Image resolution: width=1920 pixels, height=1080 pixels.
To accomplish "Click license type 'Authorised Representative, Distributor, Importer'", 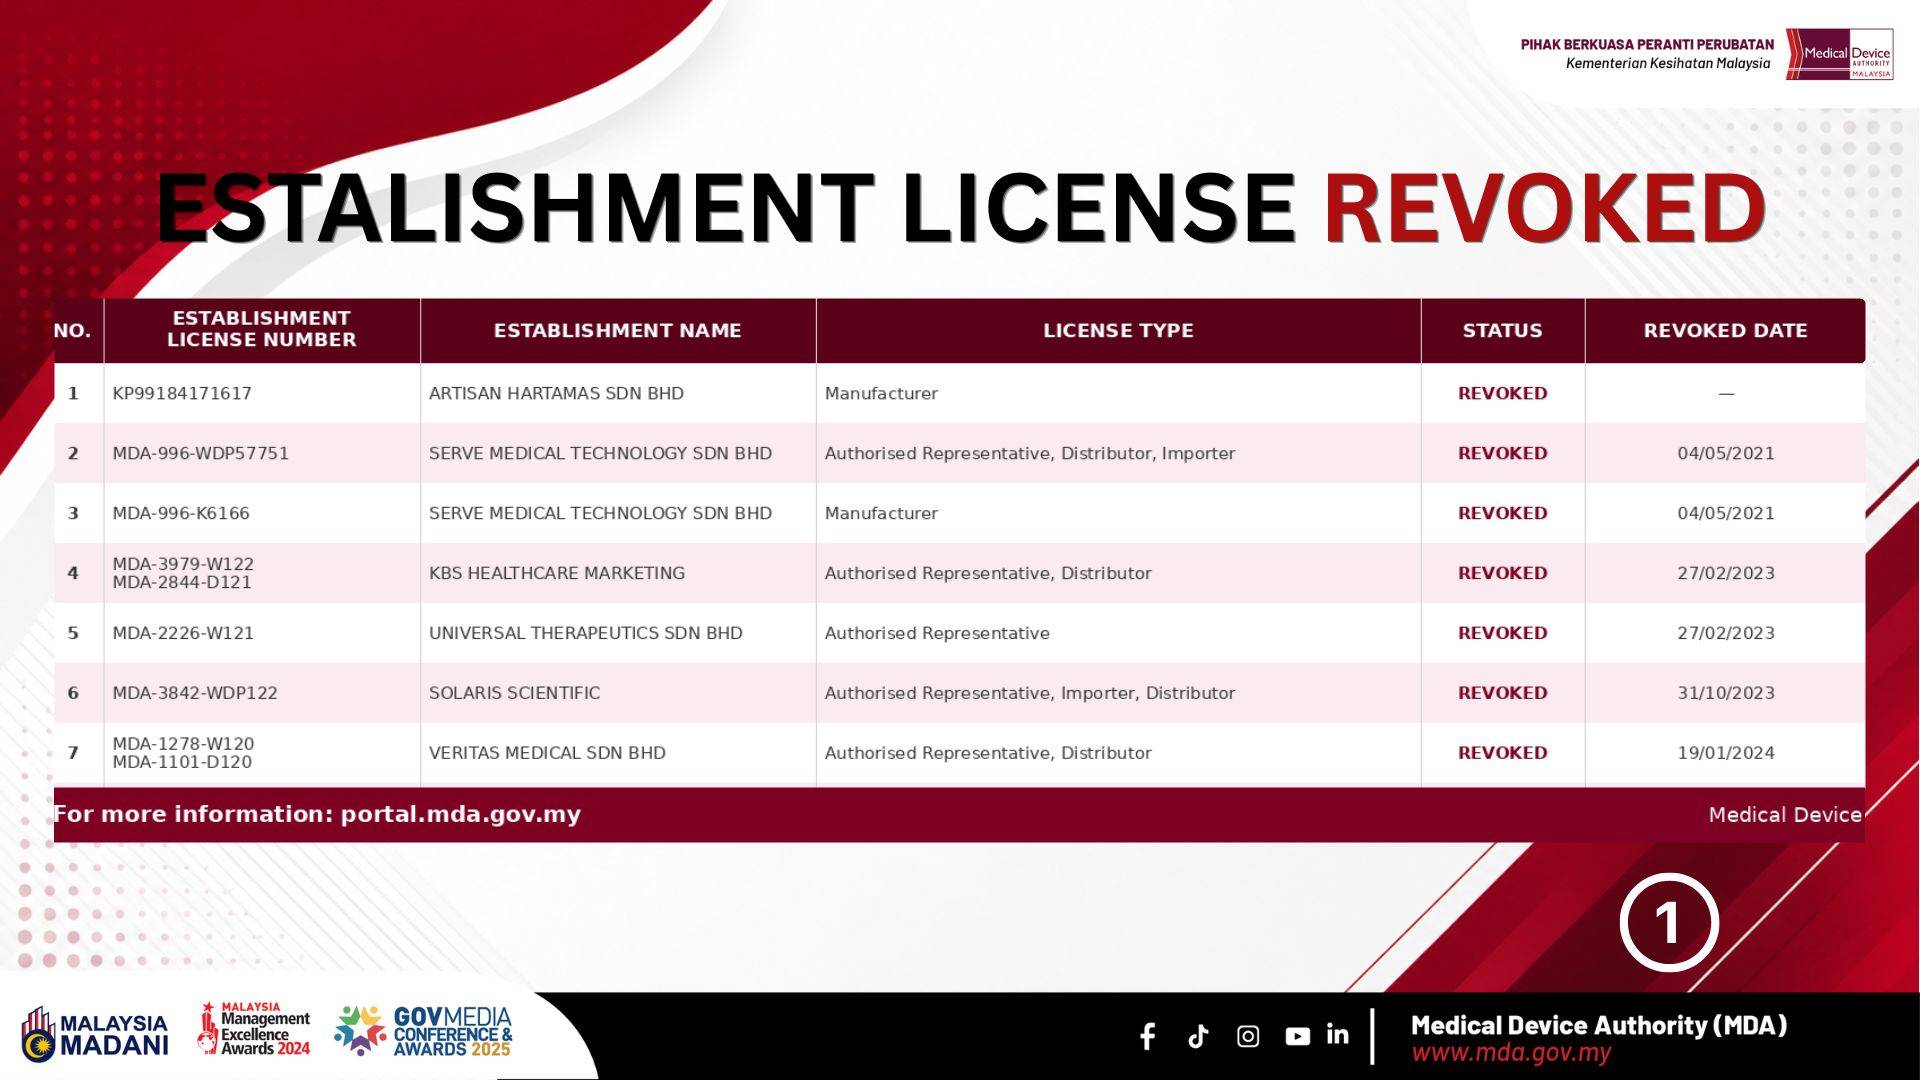I will coord(1030,453).
